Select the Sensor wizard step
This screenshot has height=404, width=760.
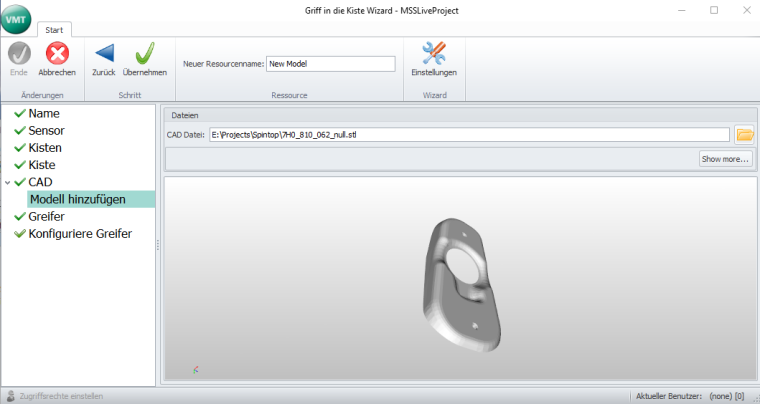48,131
